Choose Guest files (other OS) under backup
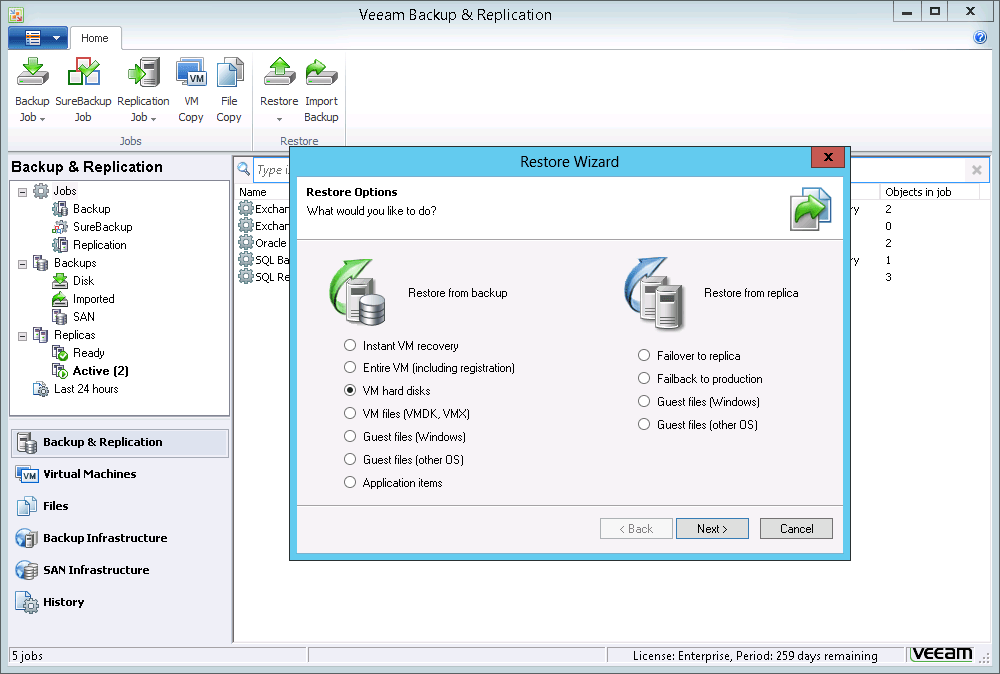 pos(349,459)
